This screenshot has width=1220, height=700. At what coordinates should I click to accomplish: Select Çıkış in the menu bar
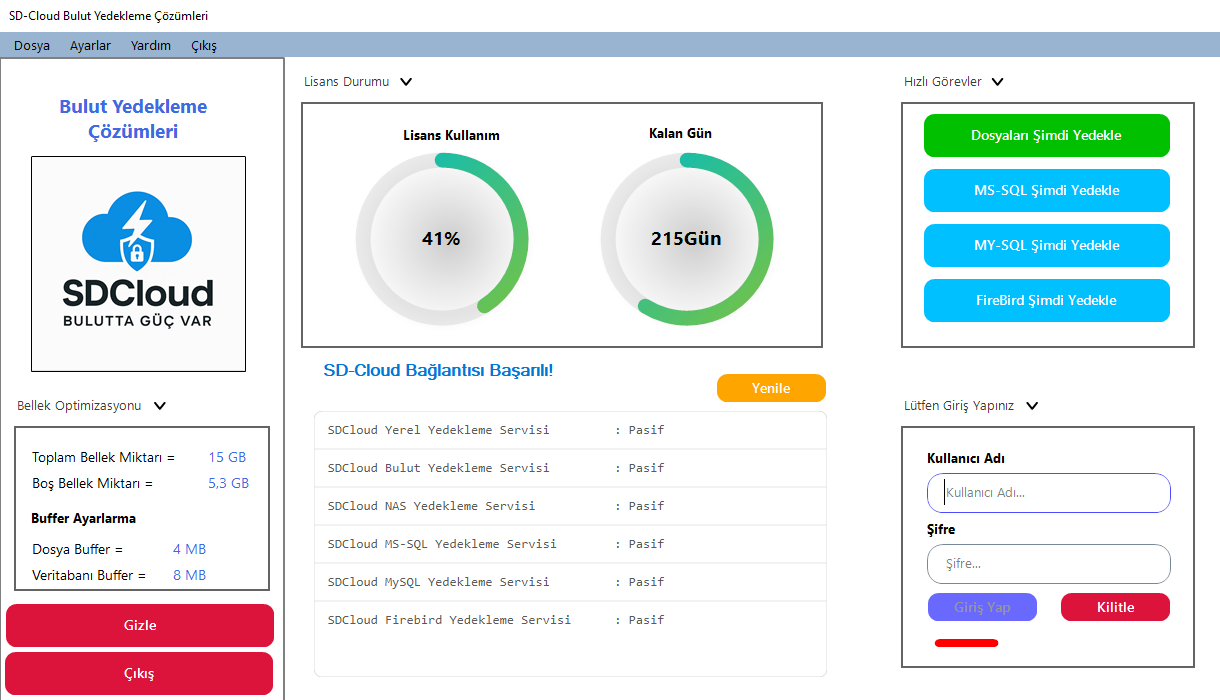[x=204, y=46]
